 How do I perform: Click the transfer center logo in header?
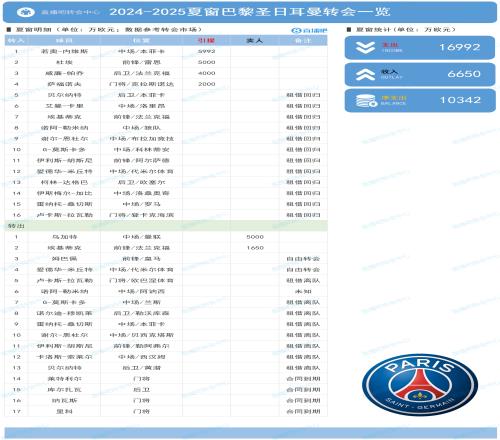26,12
